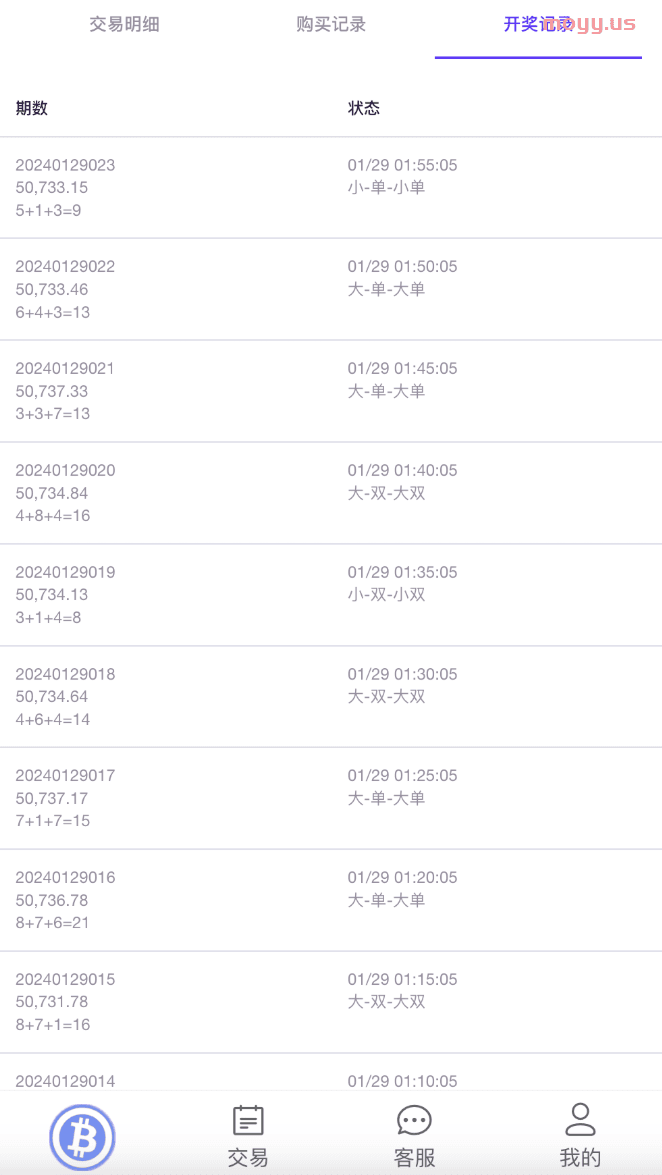Open the 我的 profile icon
This screenshot has height=1175, width=662.
(x=580, y=1120)
